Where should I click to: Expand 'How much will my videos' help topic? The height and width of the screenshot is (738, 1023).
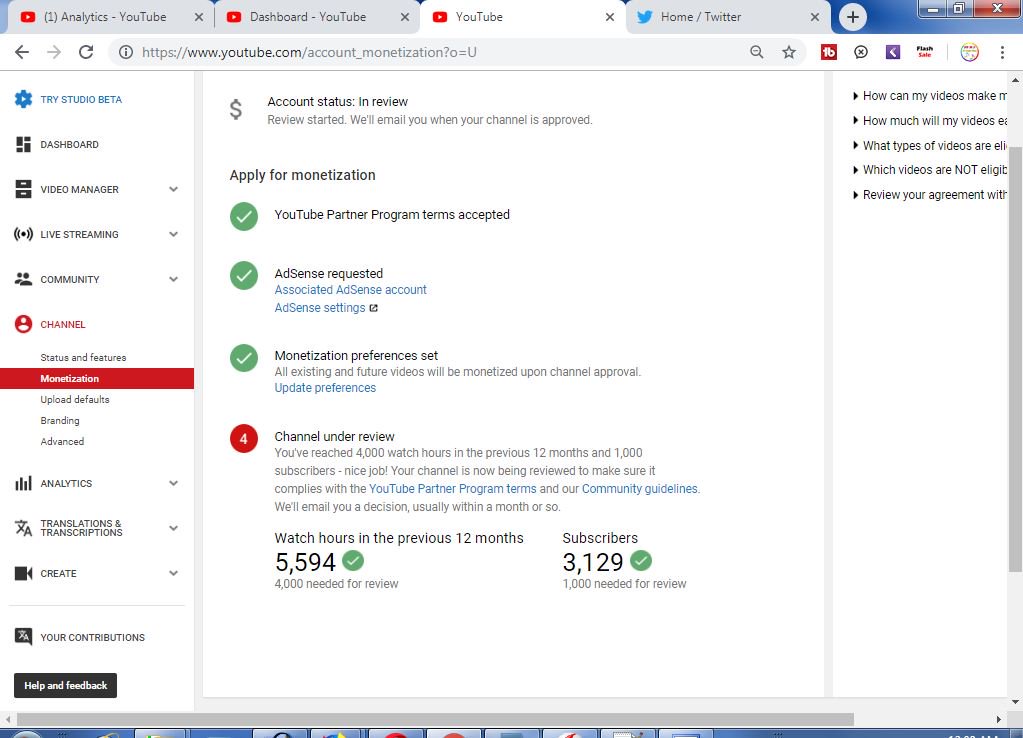point(929,121)
